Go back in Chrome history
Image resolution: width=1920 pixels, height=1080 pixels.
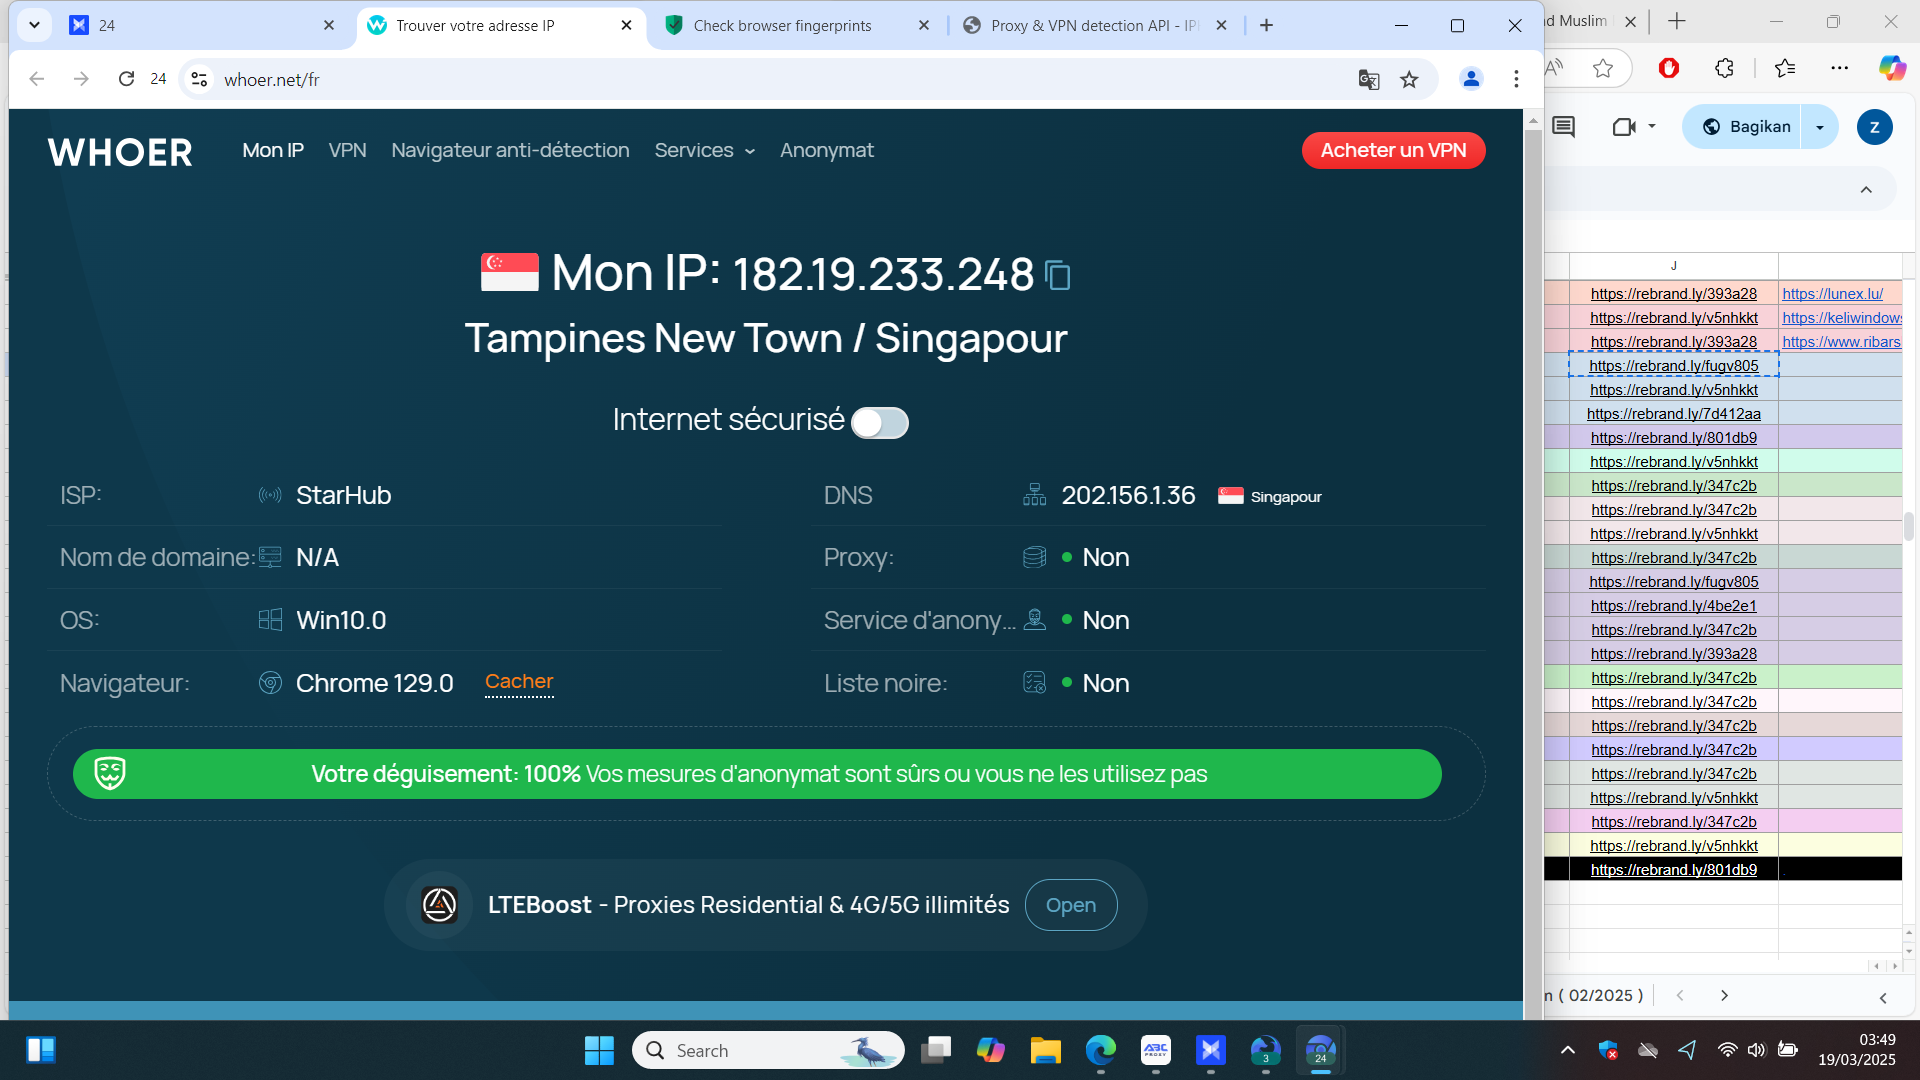pyautogui.click(x=37, y=79)
